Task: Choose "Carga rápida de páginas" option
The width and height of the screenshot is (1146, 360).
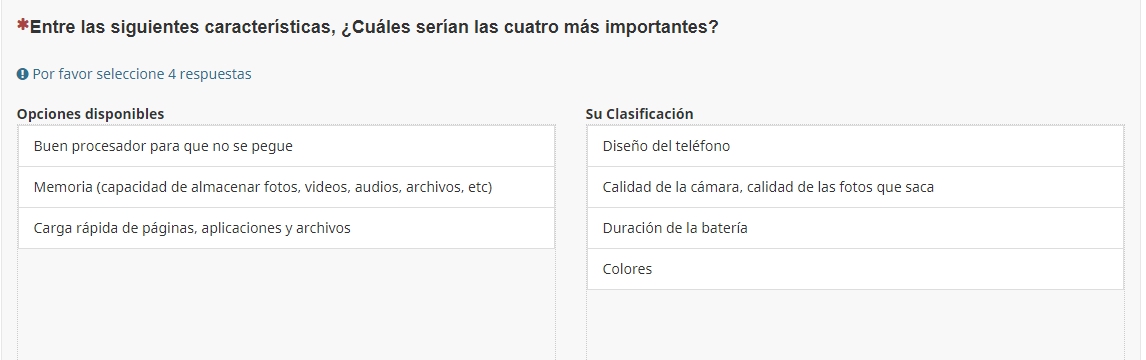Action: pyautogui.click(x=286, y=228)
